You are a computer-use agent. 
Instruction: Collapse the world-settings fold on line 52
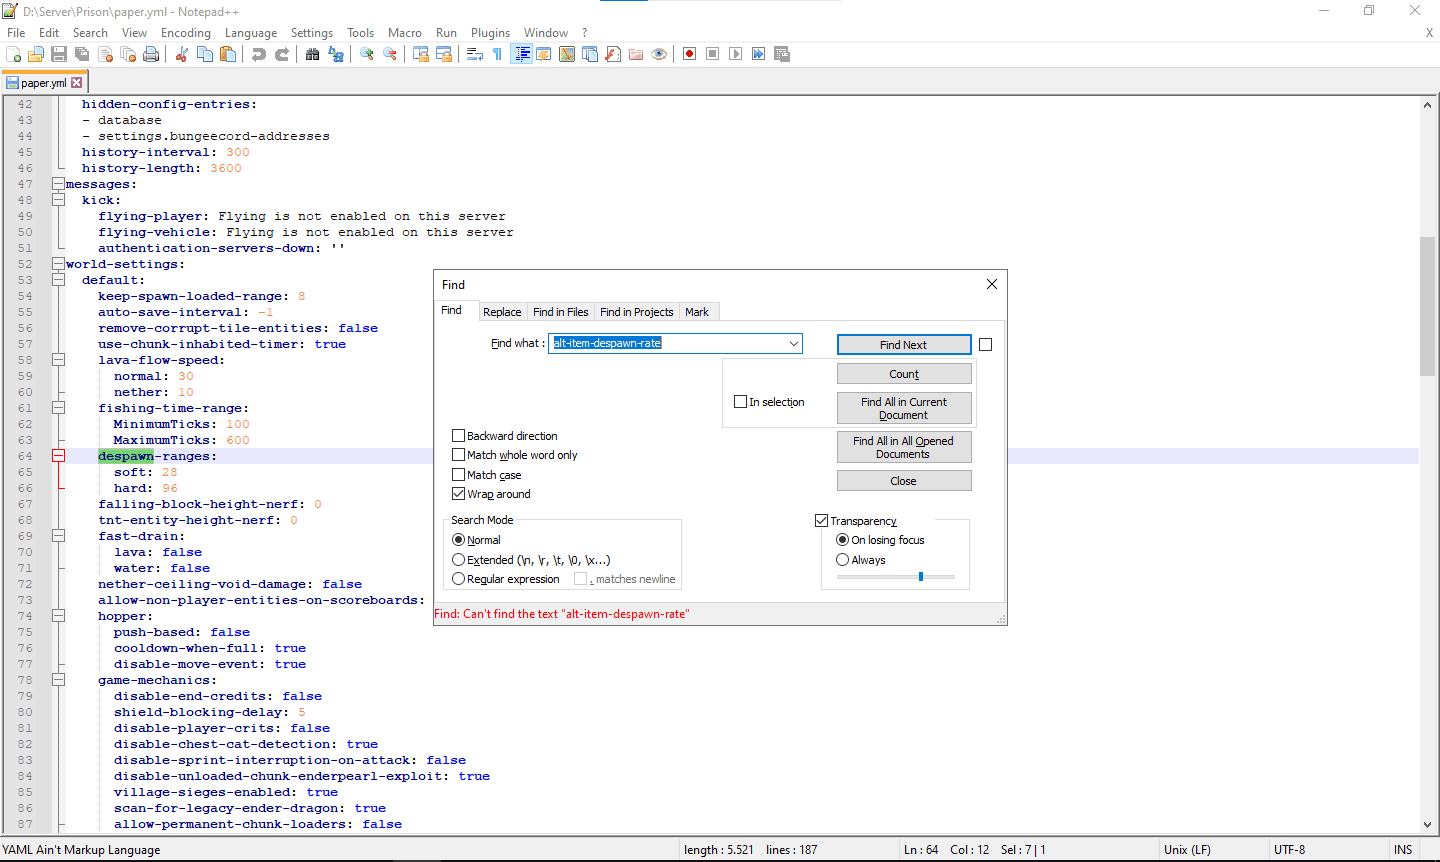pos(58,264)
